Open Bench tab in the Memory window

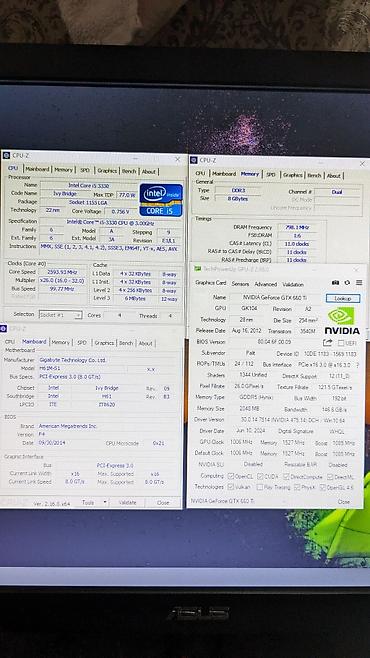click(314, 175)
